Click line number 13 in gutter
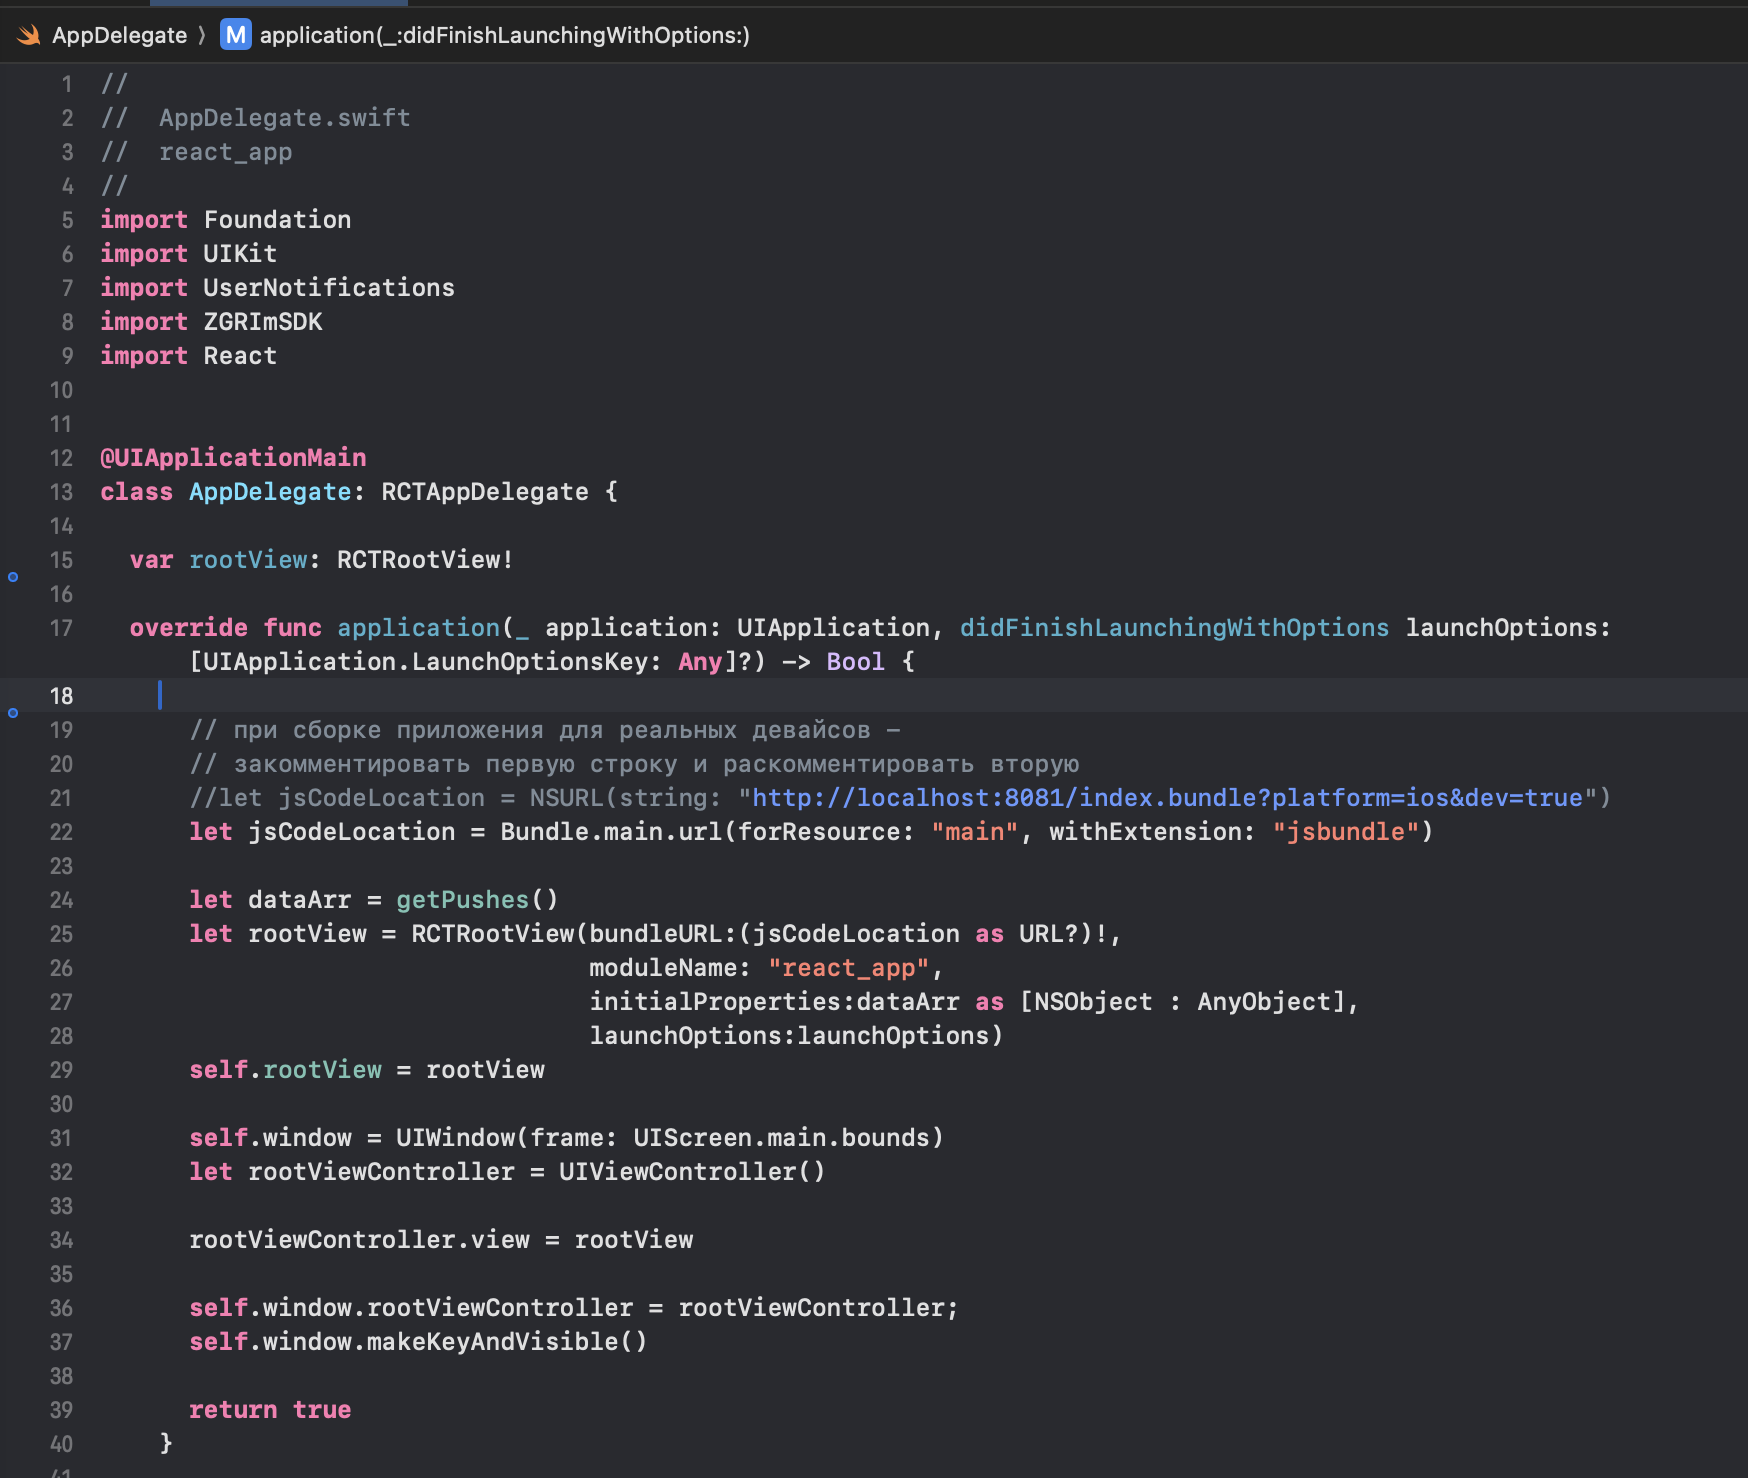The width and height of the screenshot is (1748, 1478). (62, 492)
